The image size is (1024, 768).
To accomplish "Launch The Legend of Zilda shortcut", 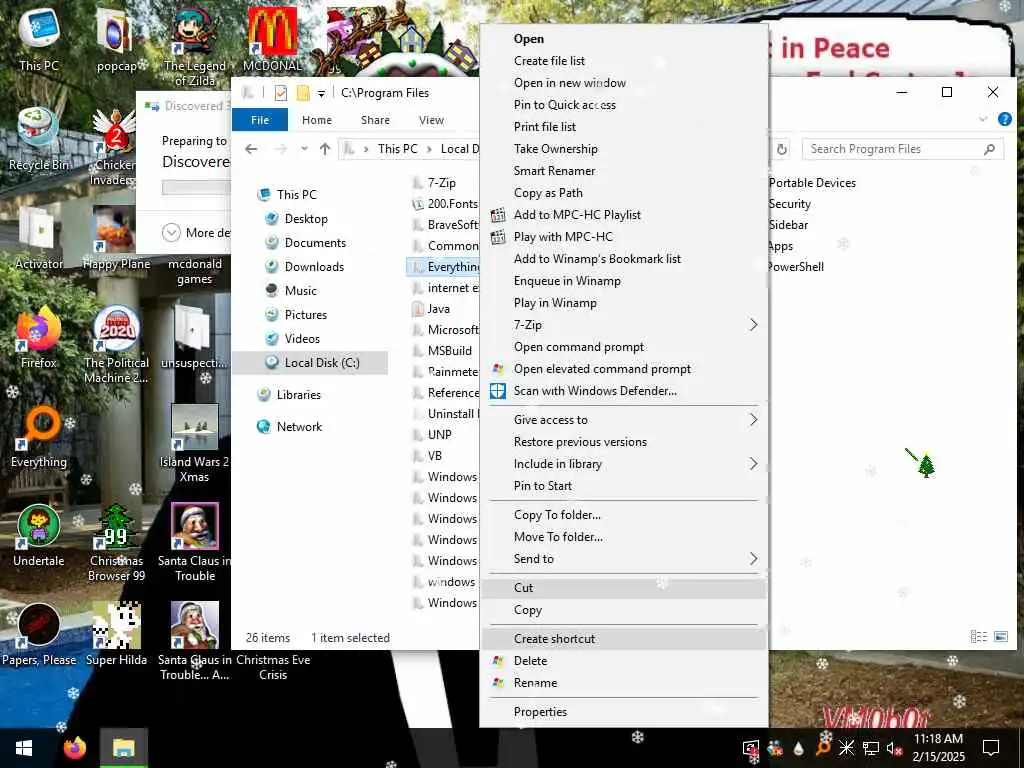I will click(195, 46).
